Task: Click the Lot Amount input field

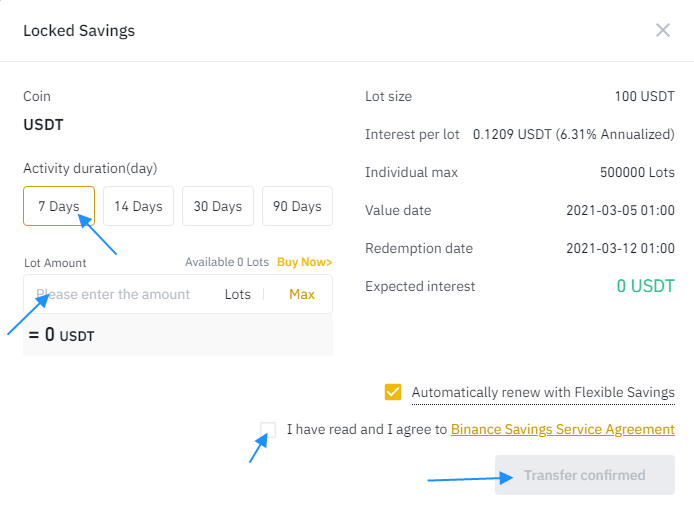Action: pyautogui.click(x=120, y=295)
